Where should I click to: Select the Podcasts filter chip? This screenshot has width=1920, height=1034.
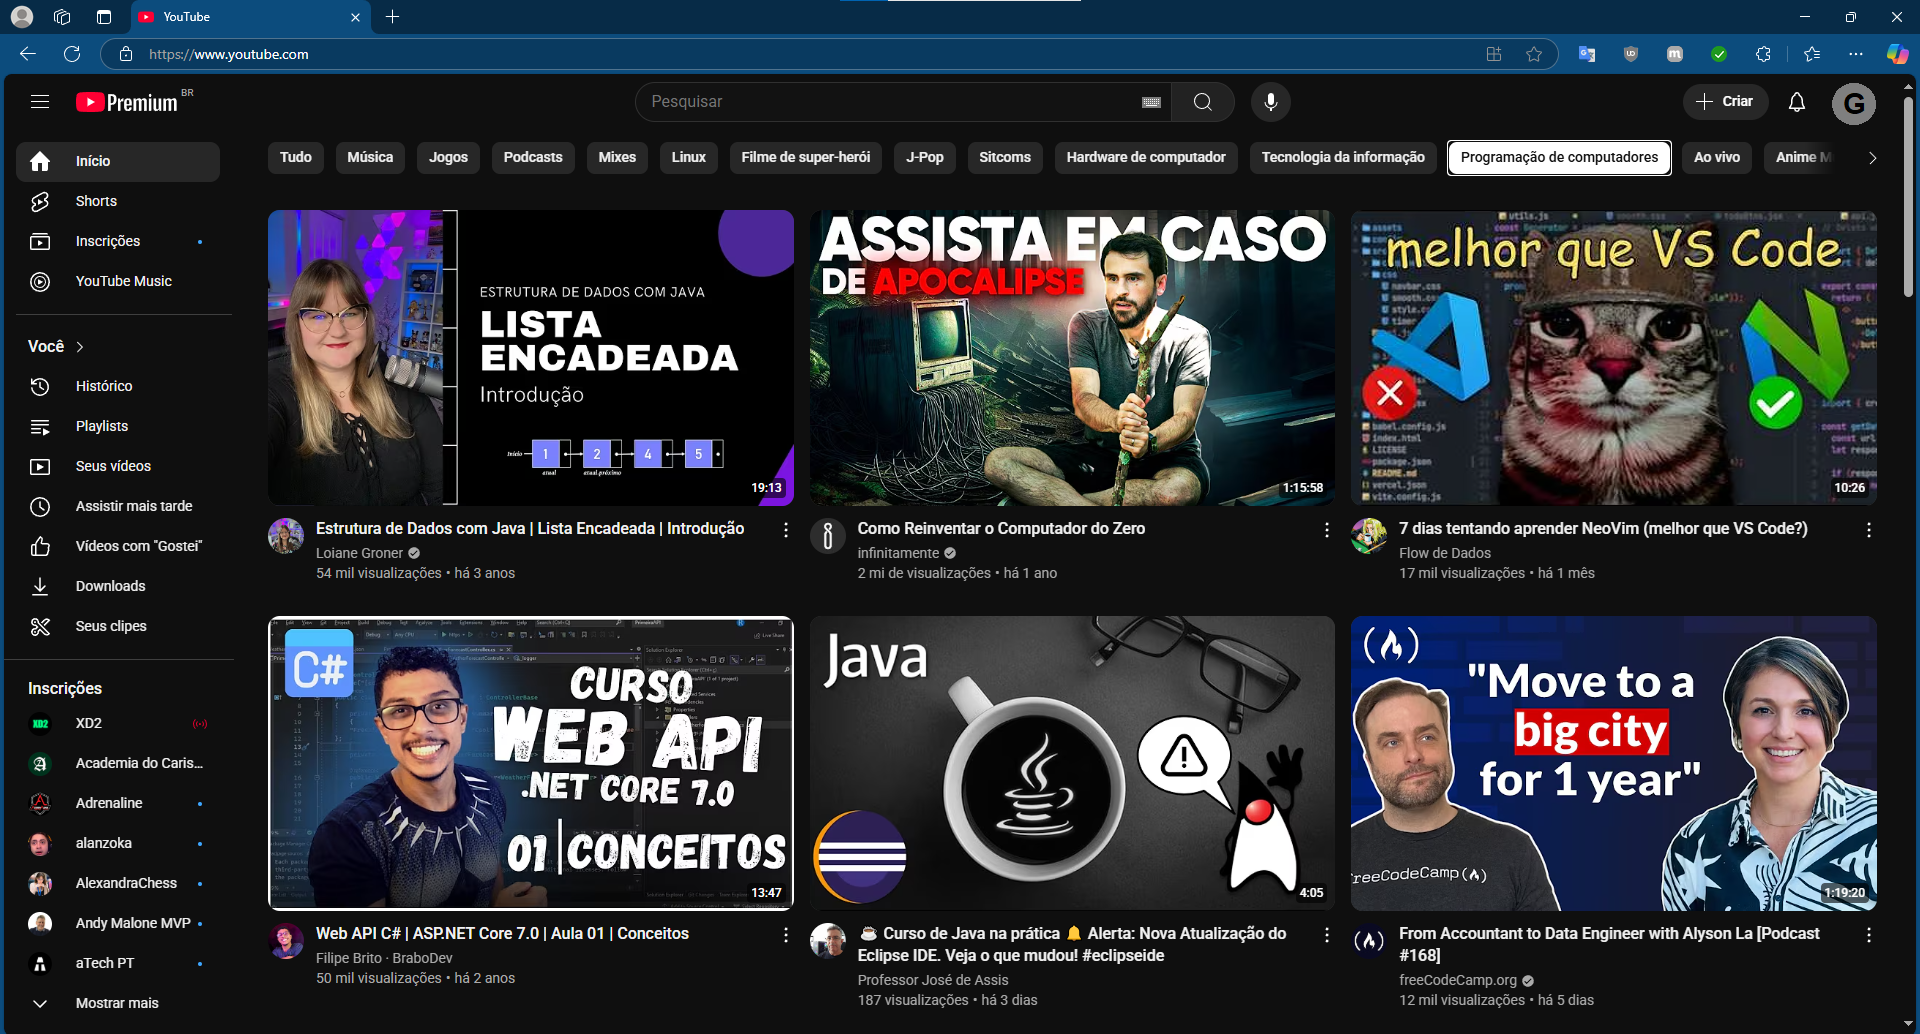533,158
